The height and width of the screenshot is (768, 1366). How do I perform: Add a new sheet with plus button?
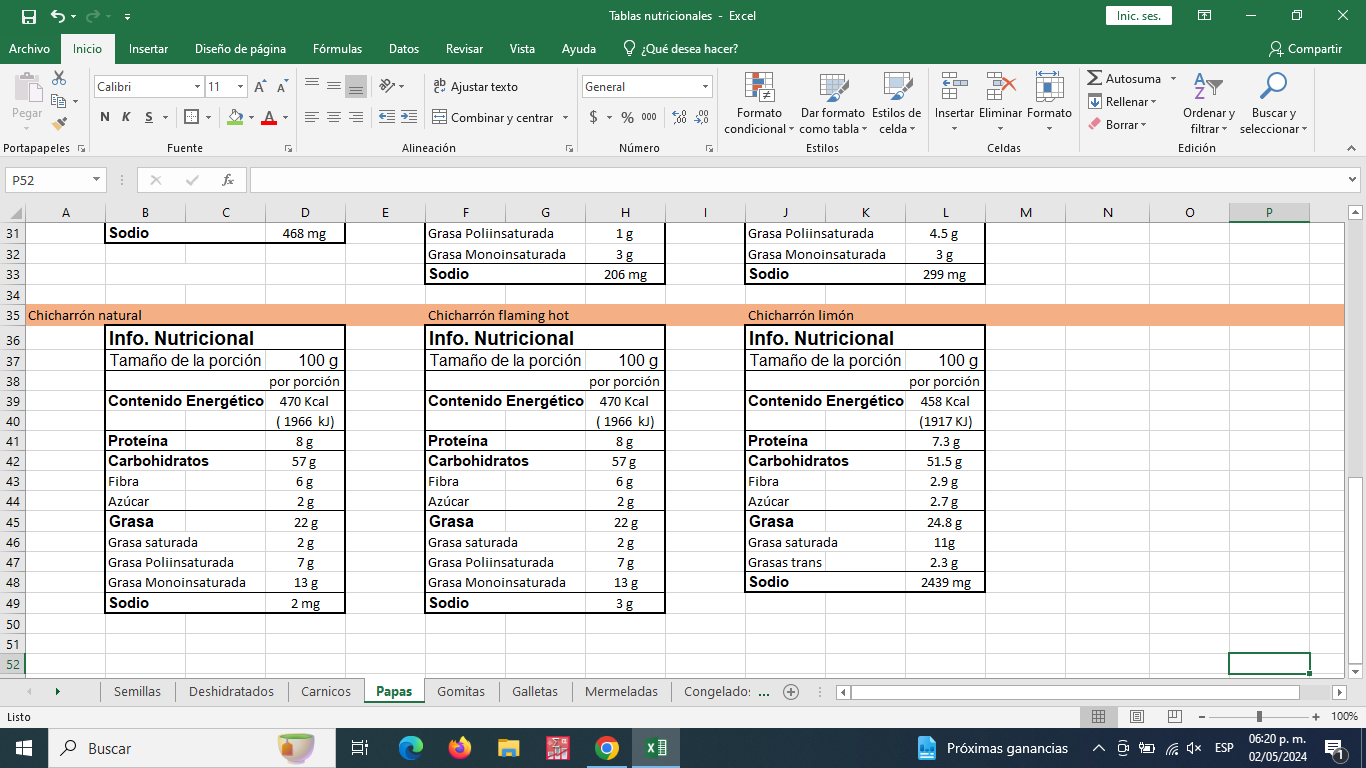[791, 691]
